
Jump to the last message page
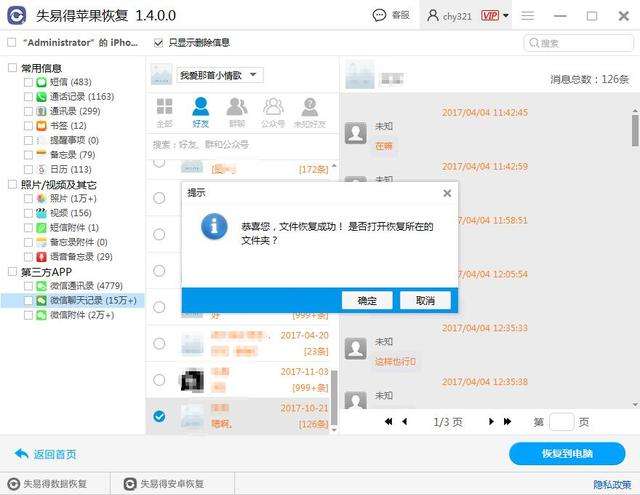(507, 422)
